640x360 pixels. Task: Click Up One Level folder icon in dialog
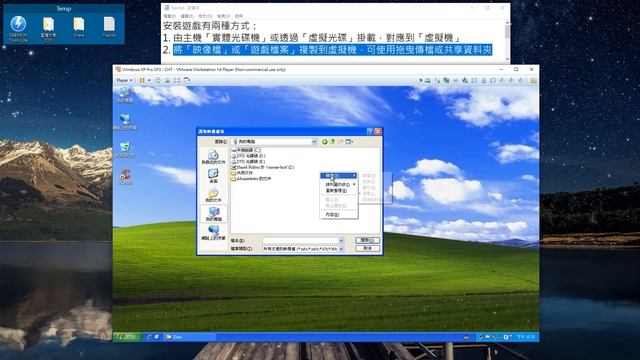tap(332, 142)
